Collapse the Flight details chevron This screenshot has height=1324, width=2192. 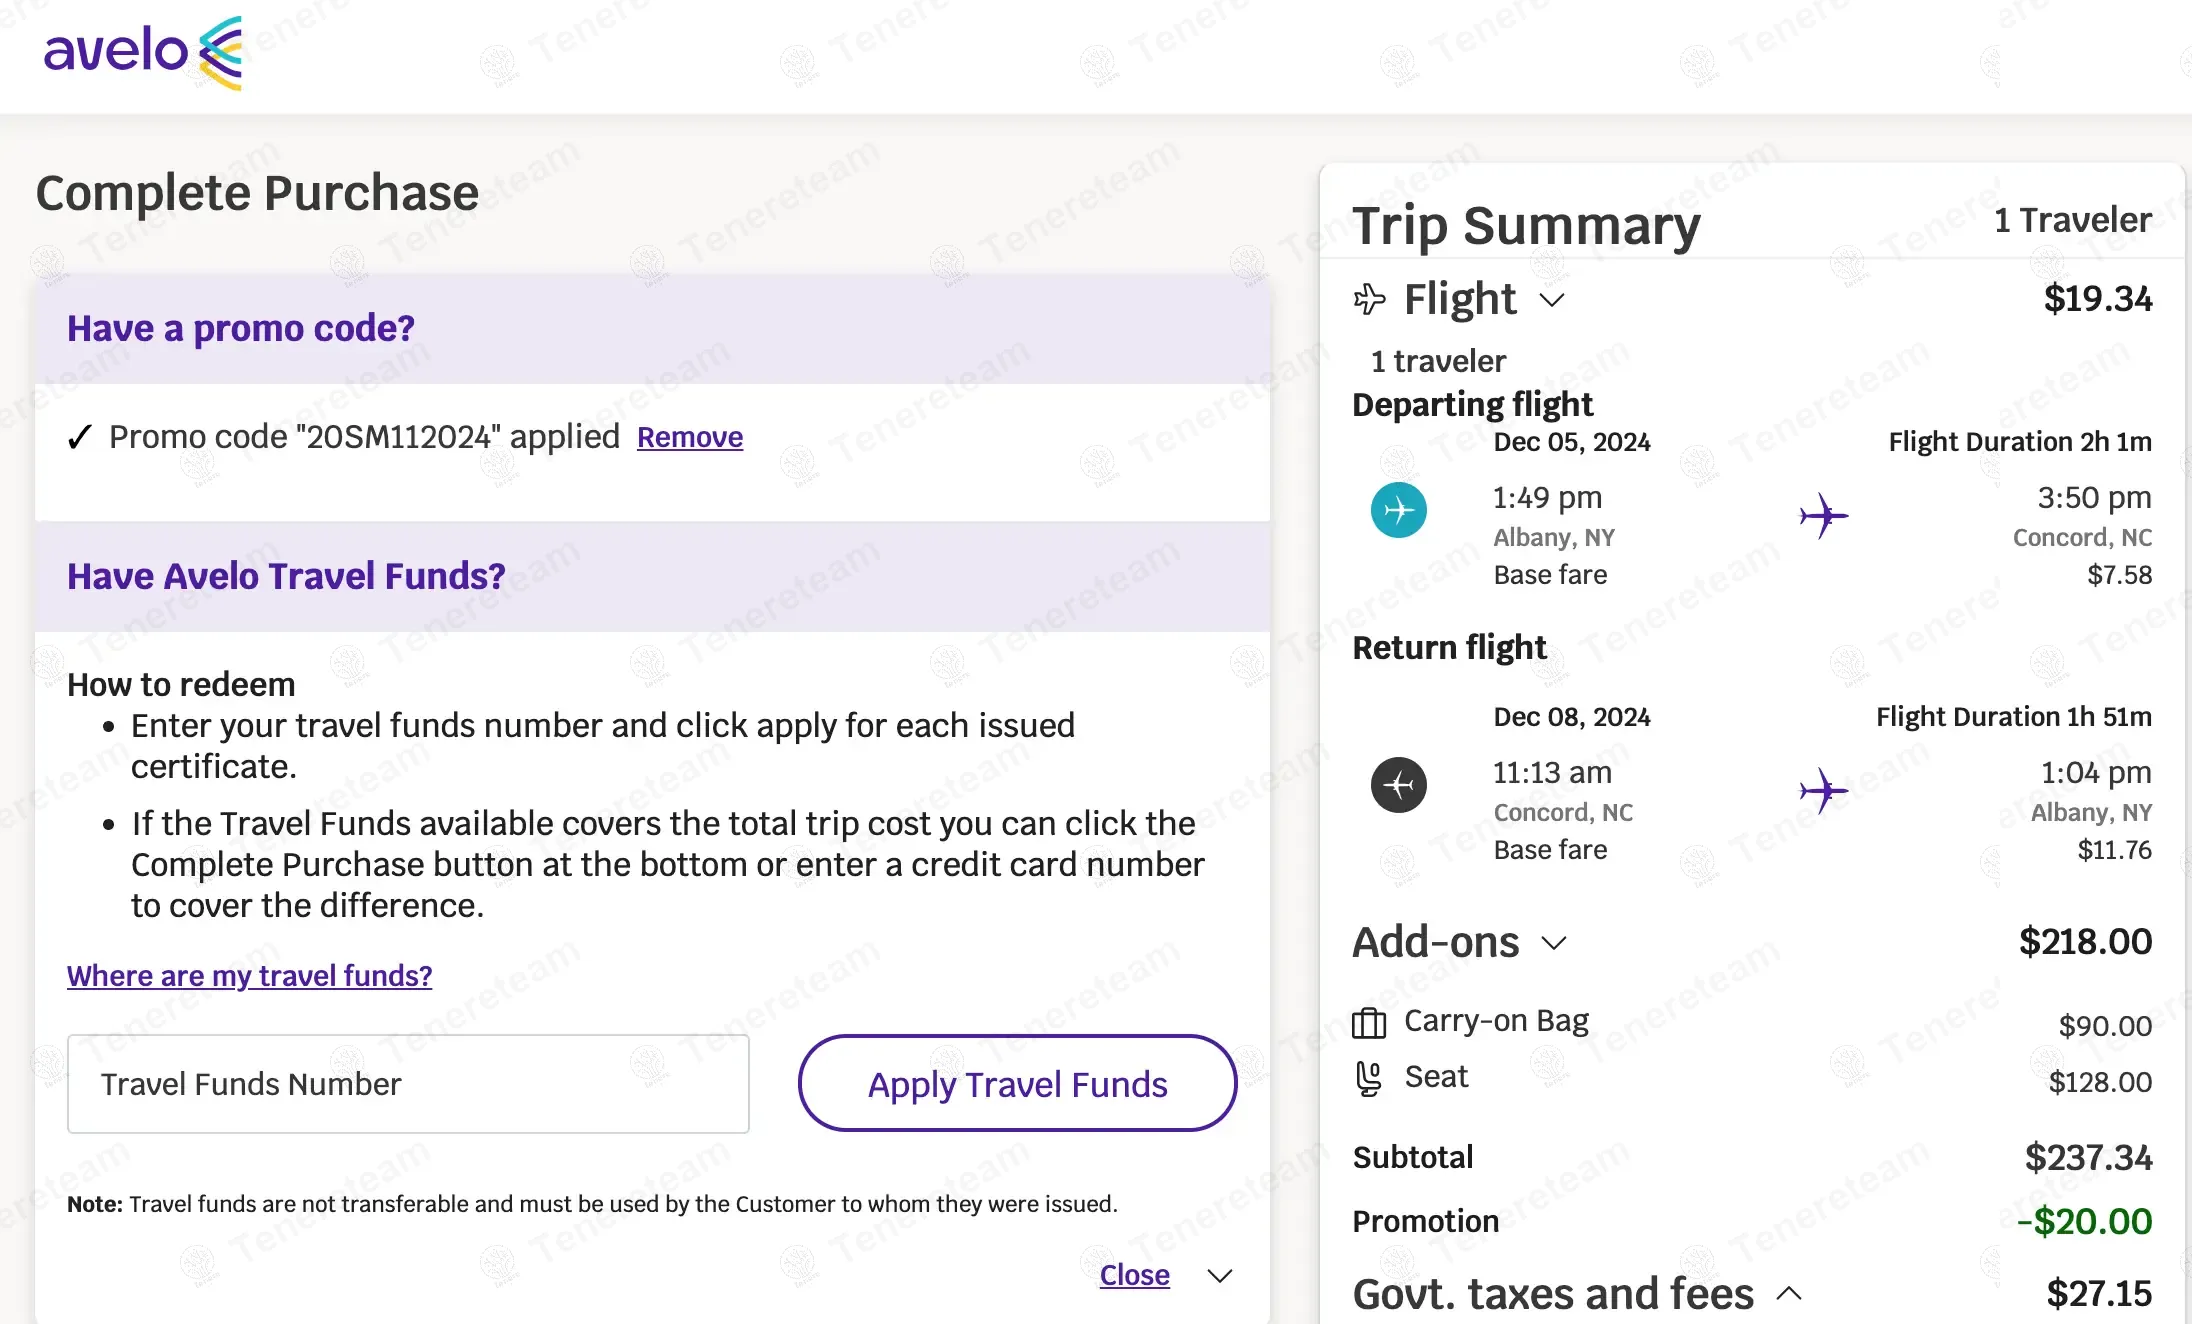tap(1552, 300)
